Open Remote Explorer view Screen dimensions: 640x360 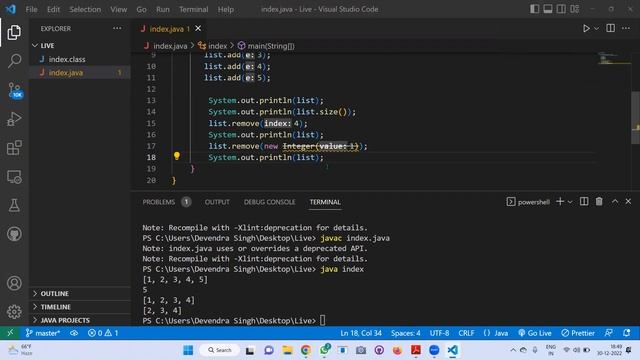14,177
